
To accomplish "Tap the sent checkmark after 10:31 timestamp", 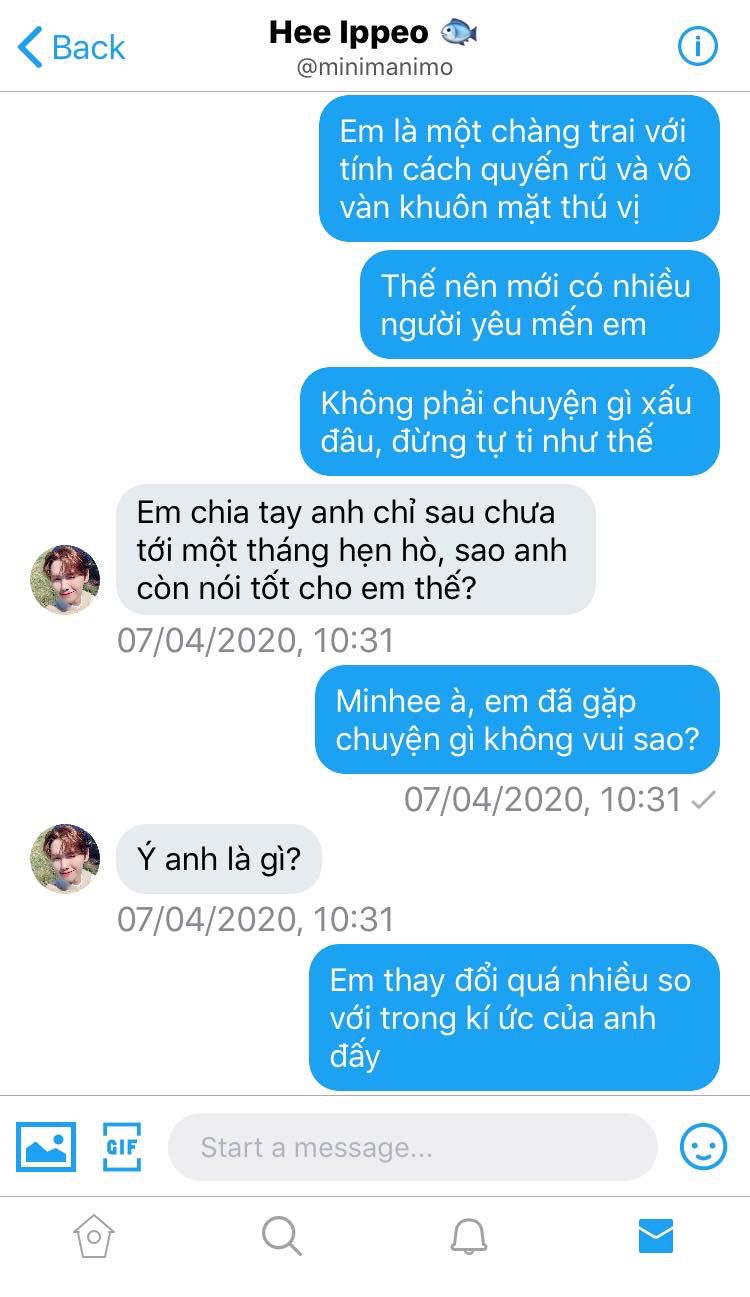I will tap(704, 799).
